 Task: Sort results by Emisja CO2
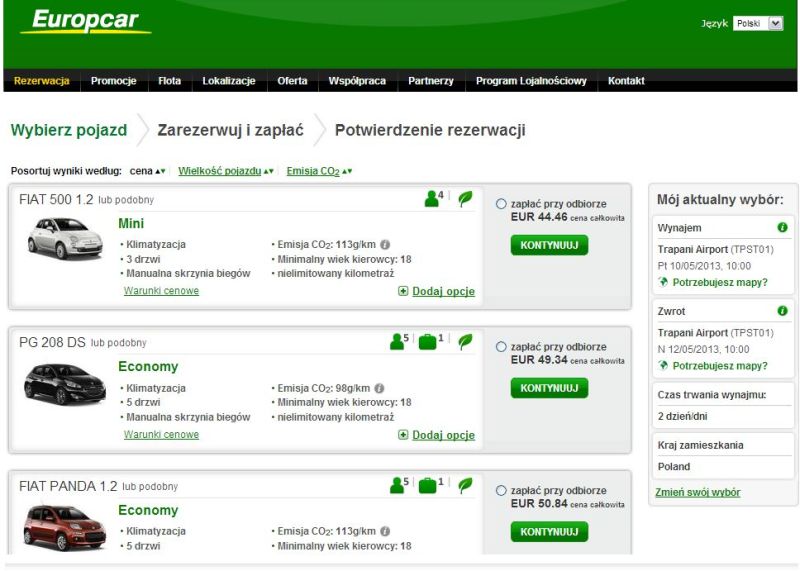point(313,171)
